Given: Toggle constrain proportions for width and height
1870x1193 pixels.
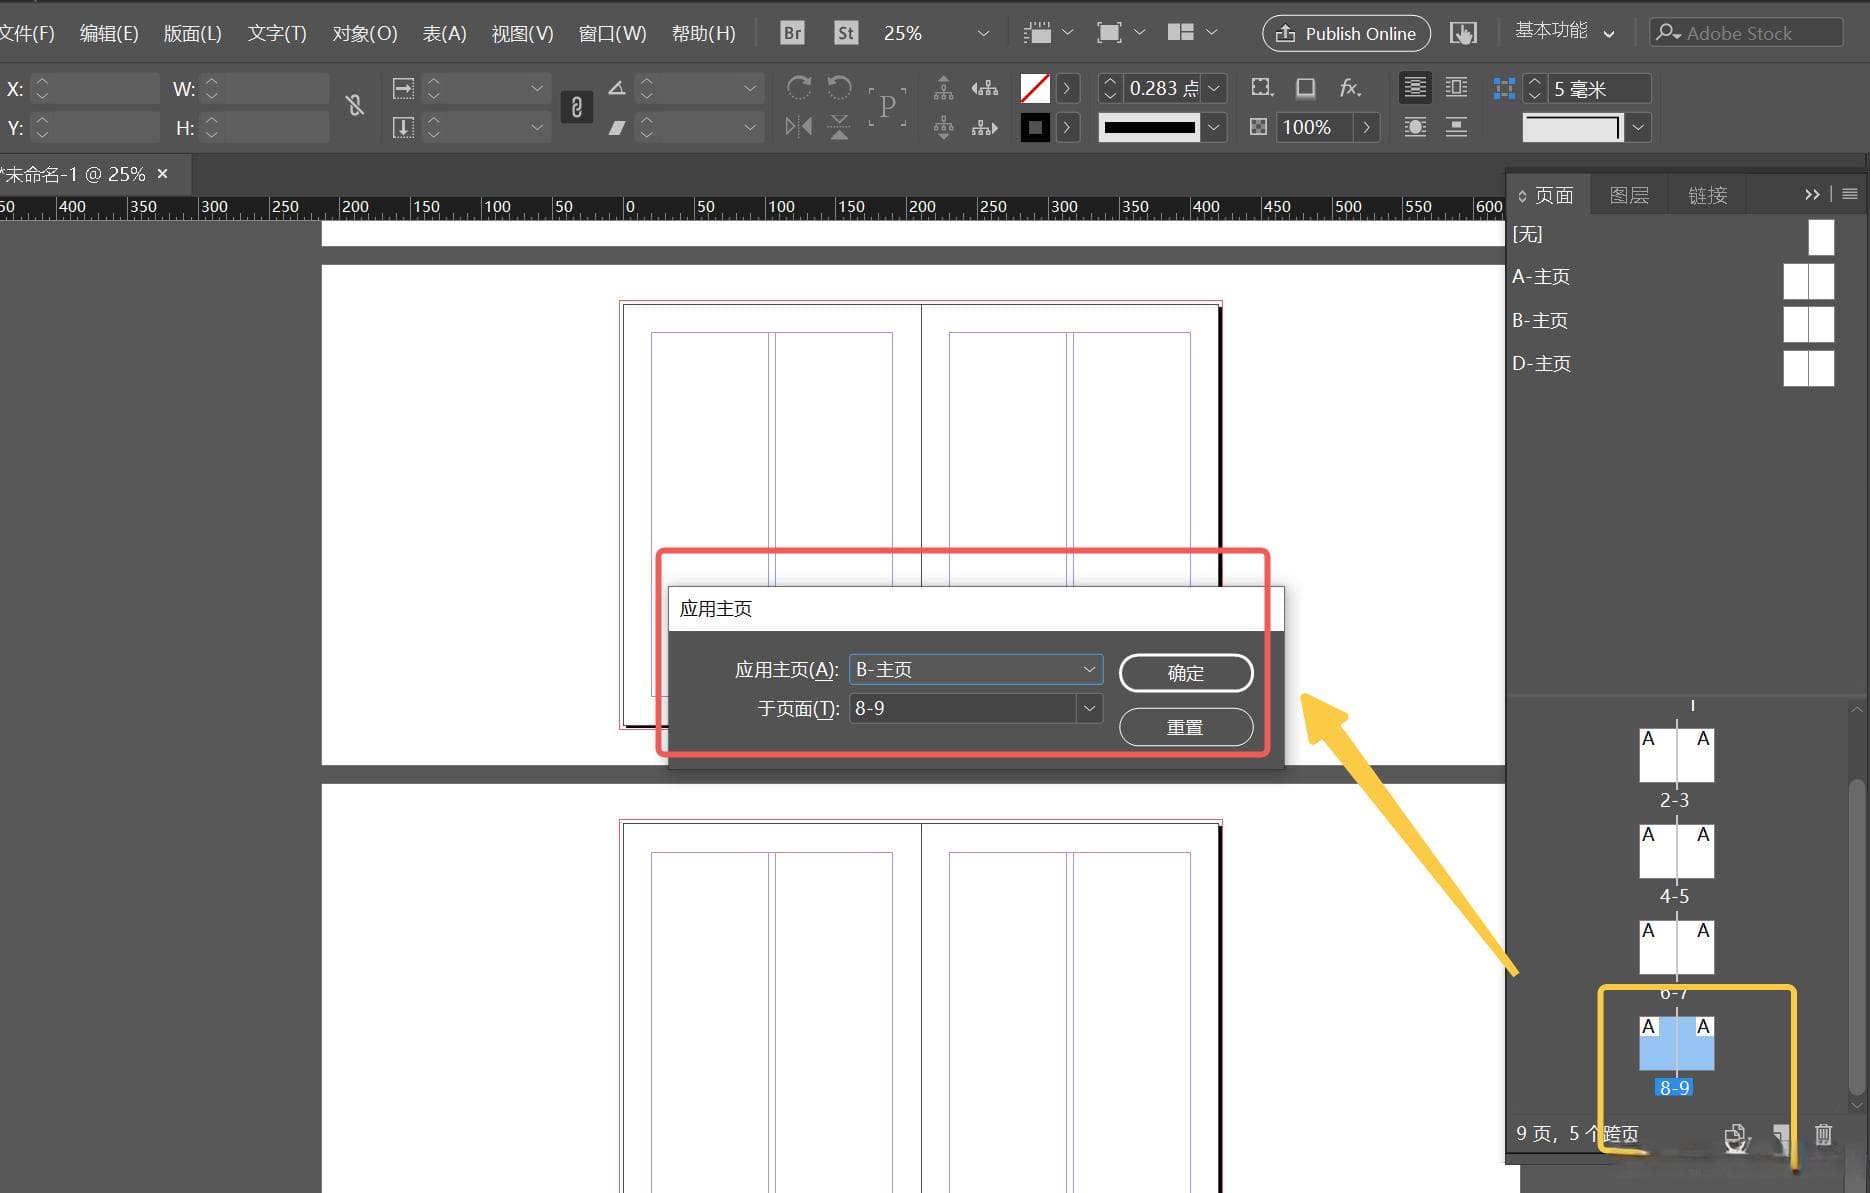Looking at the screenshot, I should click(x=354, y=105).
